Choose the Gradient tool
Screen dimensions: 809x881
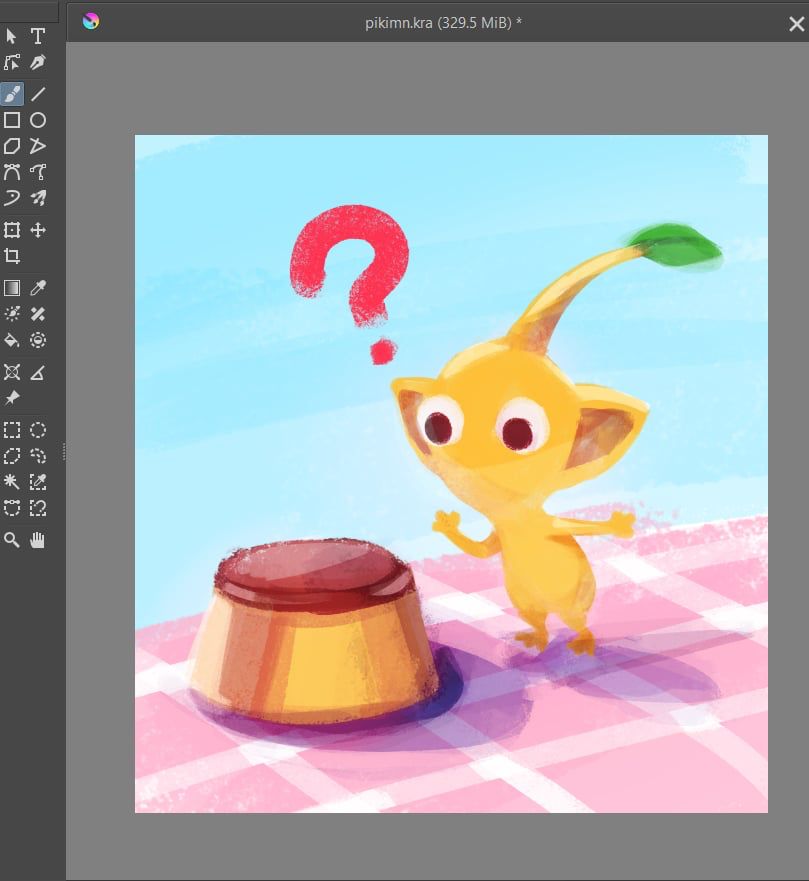click(x=12, y=288)
